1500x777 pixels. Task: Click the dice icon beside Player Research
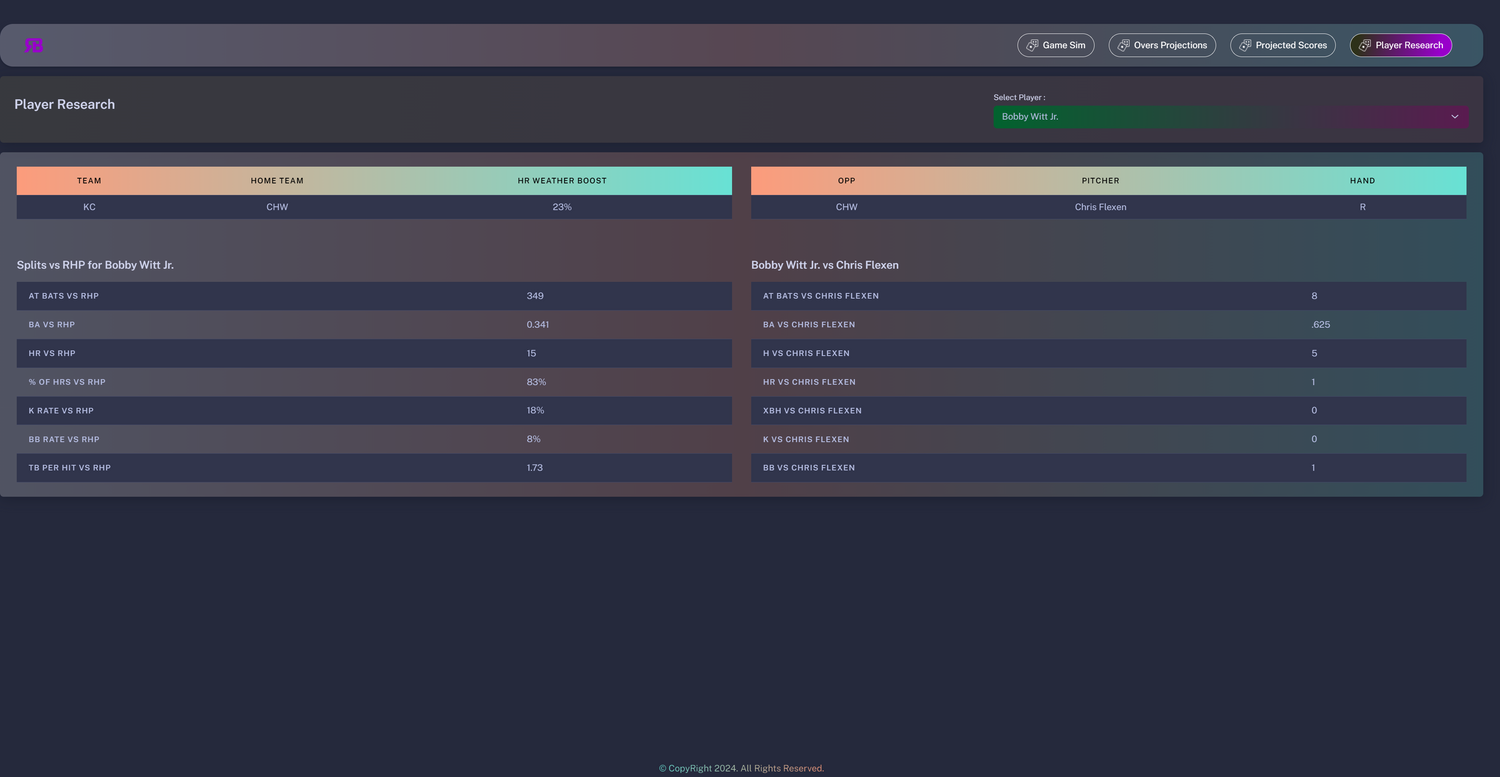[1364, 45]
